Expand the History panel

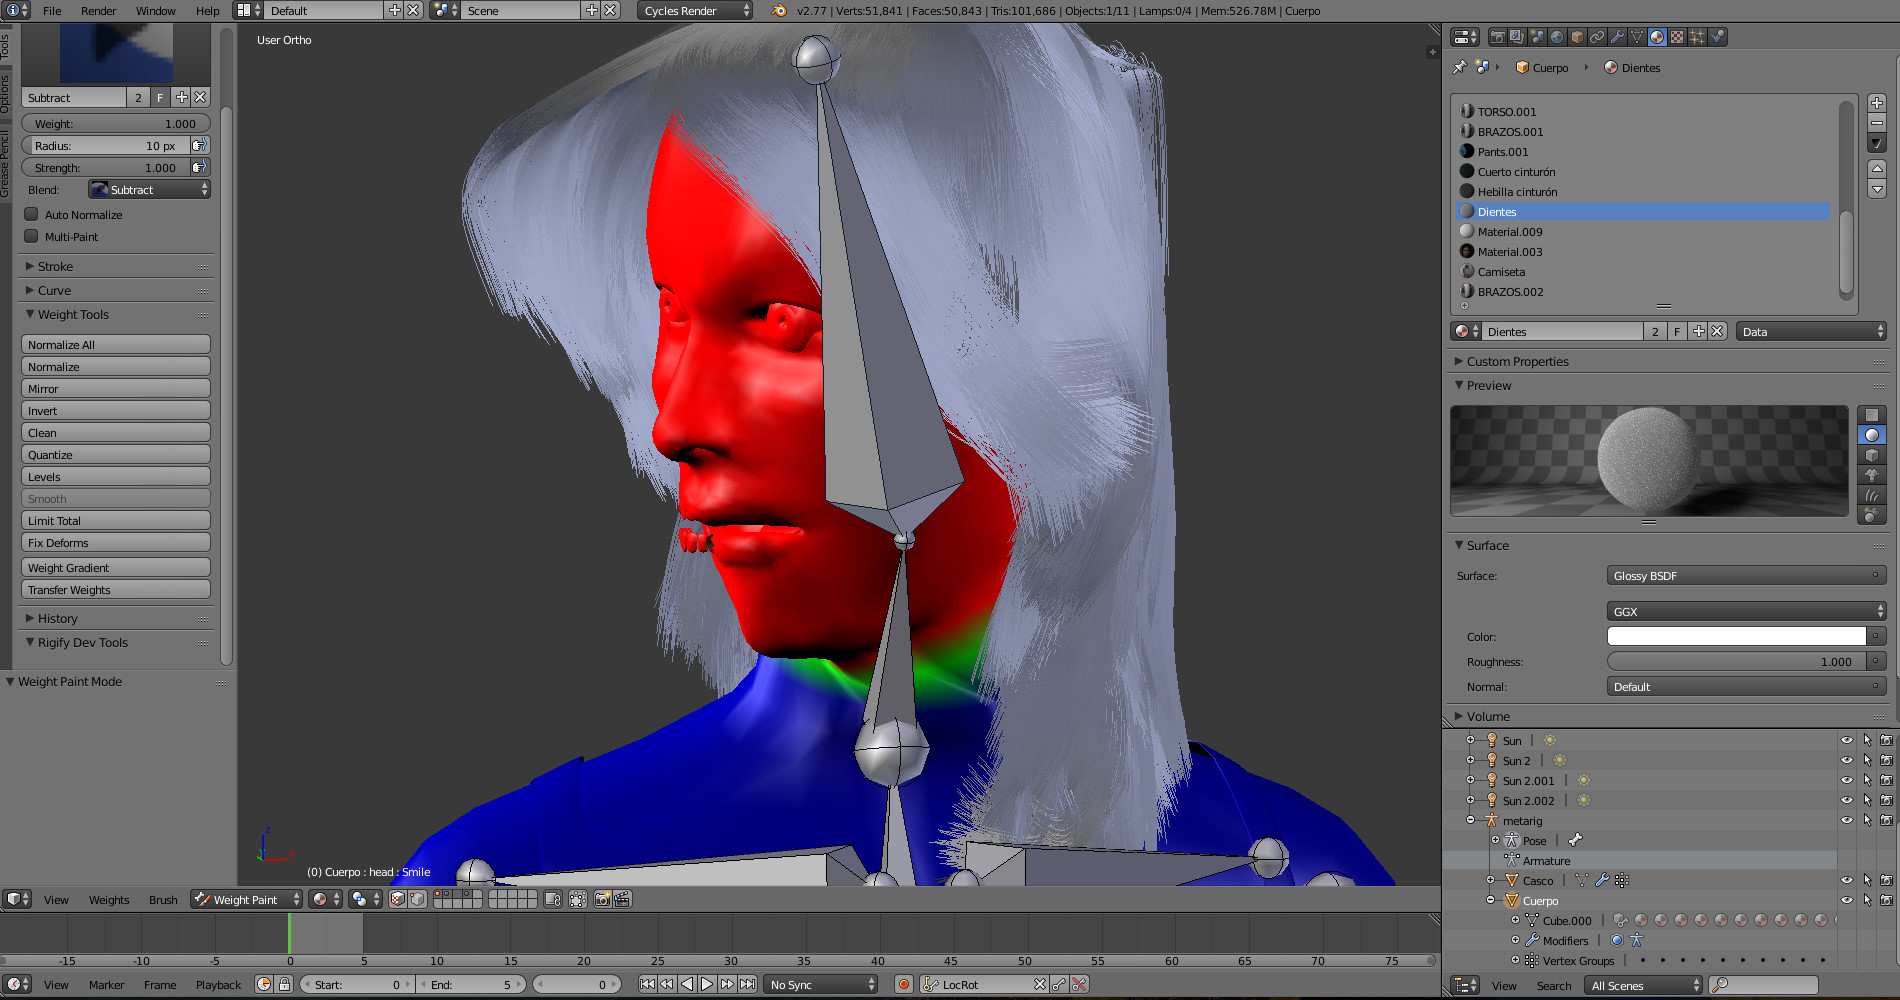pyautogui.click(x=118, y=618)
